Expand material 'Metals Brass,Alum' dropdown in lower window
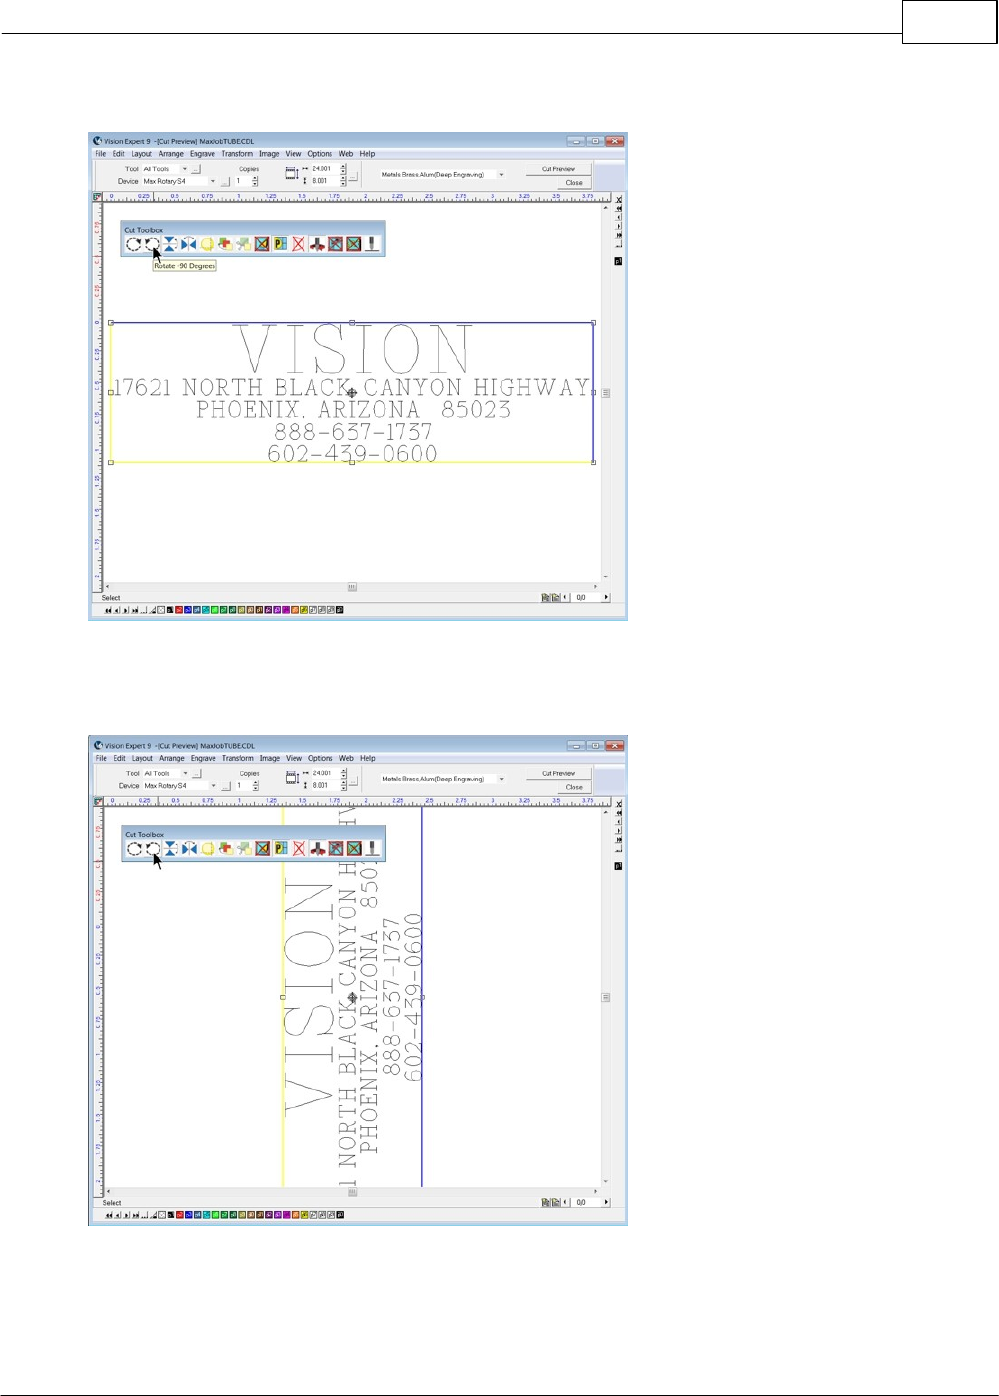999x1396 pixels. point(502,778)
